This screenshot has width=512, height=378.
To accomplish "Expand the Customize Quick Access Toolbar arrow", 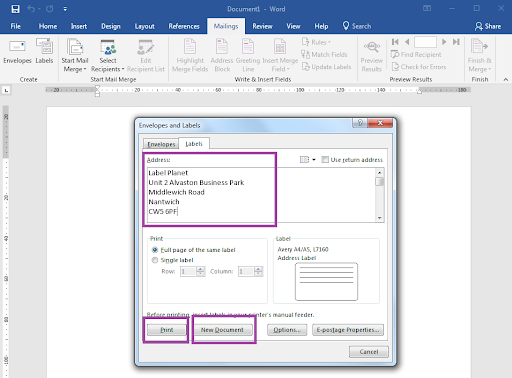I will click(65, 9).
